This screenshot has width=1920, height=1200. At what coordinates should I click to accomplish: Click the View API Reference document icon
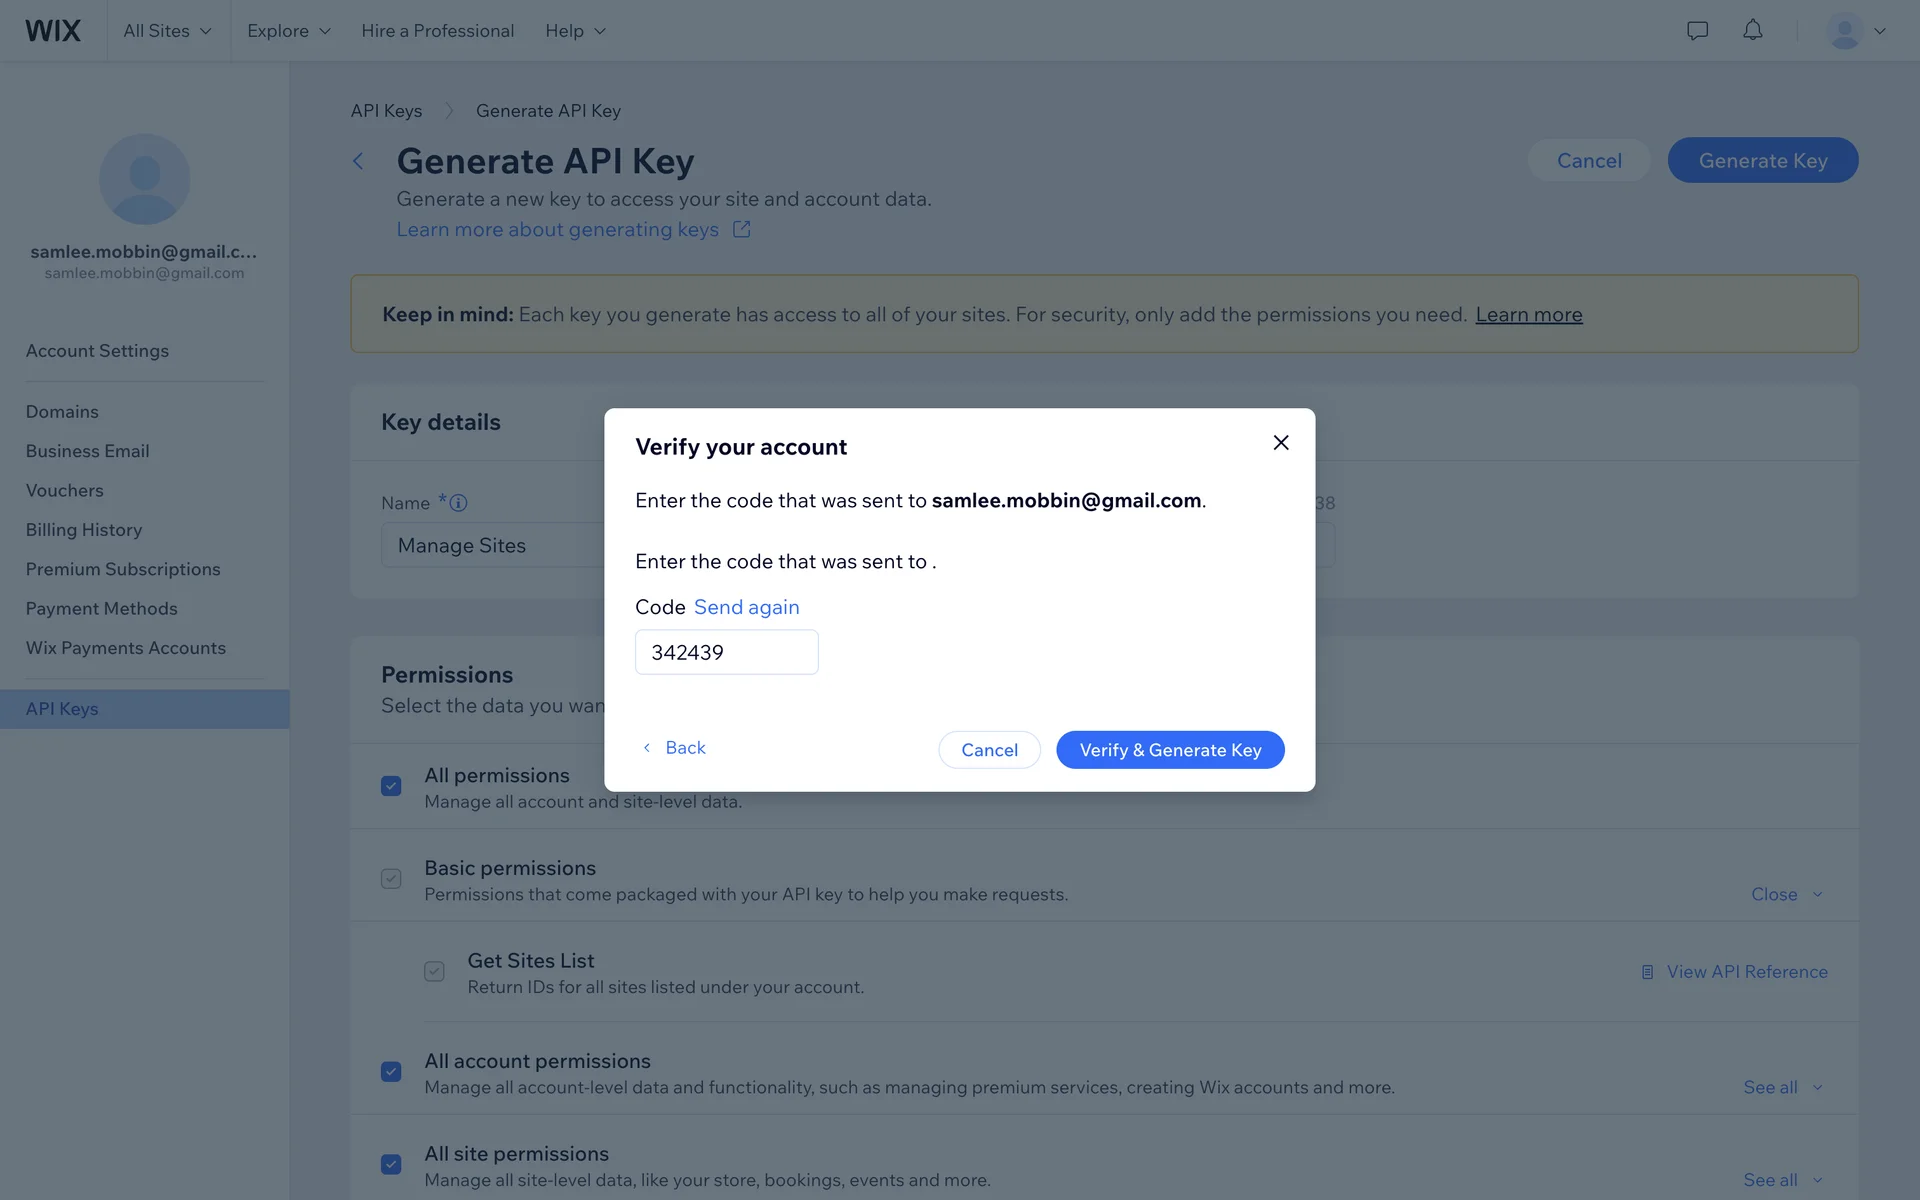1647,972
